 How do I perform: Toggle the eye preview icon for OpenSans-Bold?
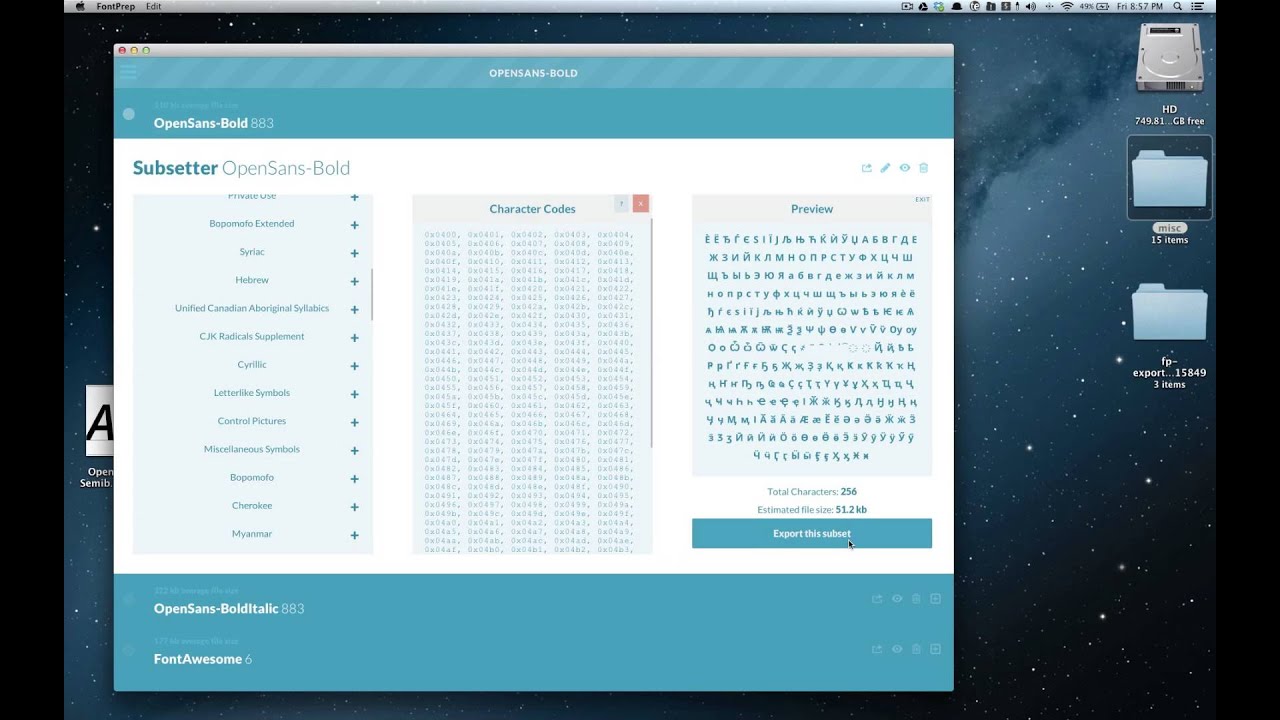pyautogui.click(x=904, y=168)
